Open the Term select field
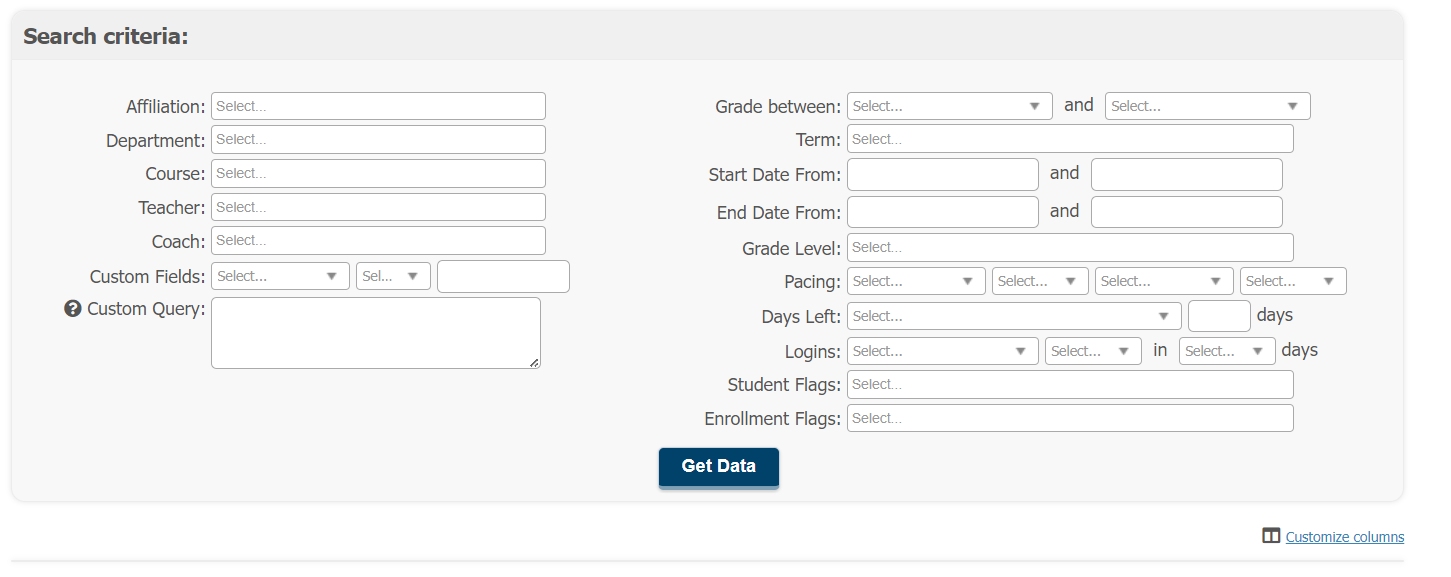This screenshot has width=1451, height=577. point(1070,139)
